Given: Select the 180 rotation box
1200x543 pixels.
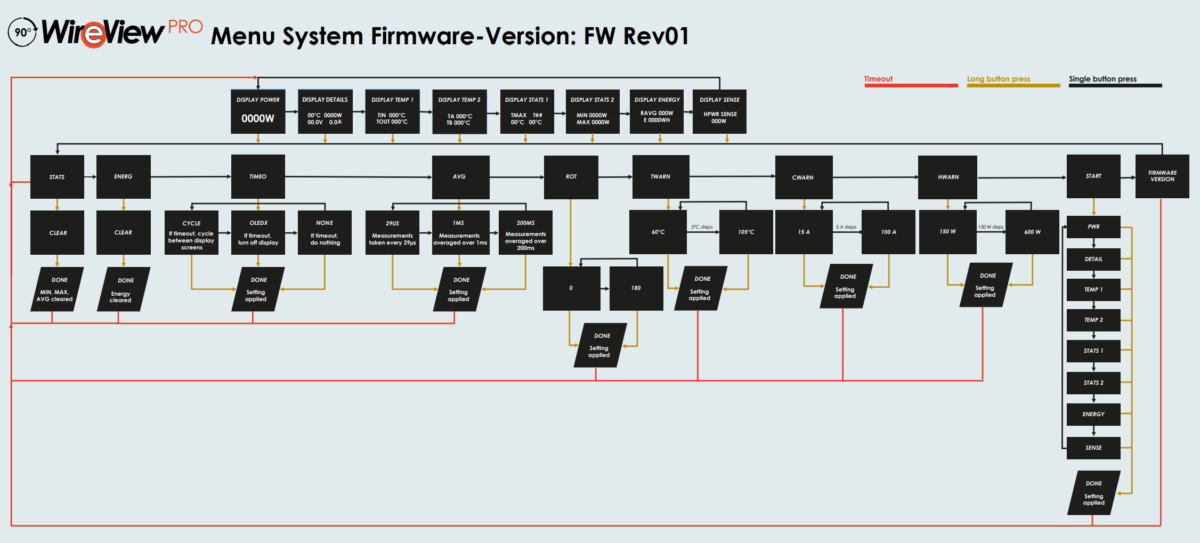Looking at the screenshot, I should [x=637, y=288].
